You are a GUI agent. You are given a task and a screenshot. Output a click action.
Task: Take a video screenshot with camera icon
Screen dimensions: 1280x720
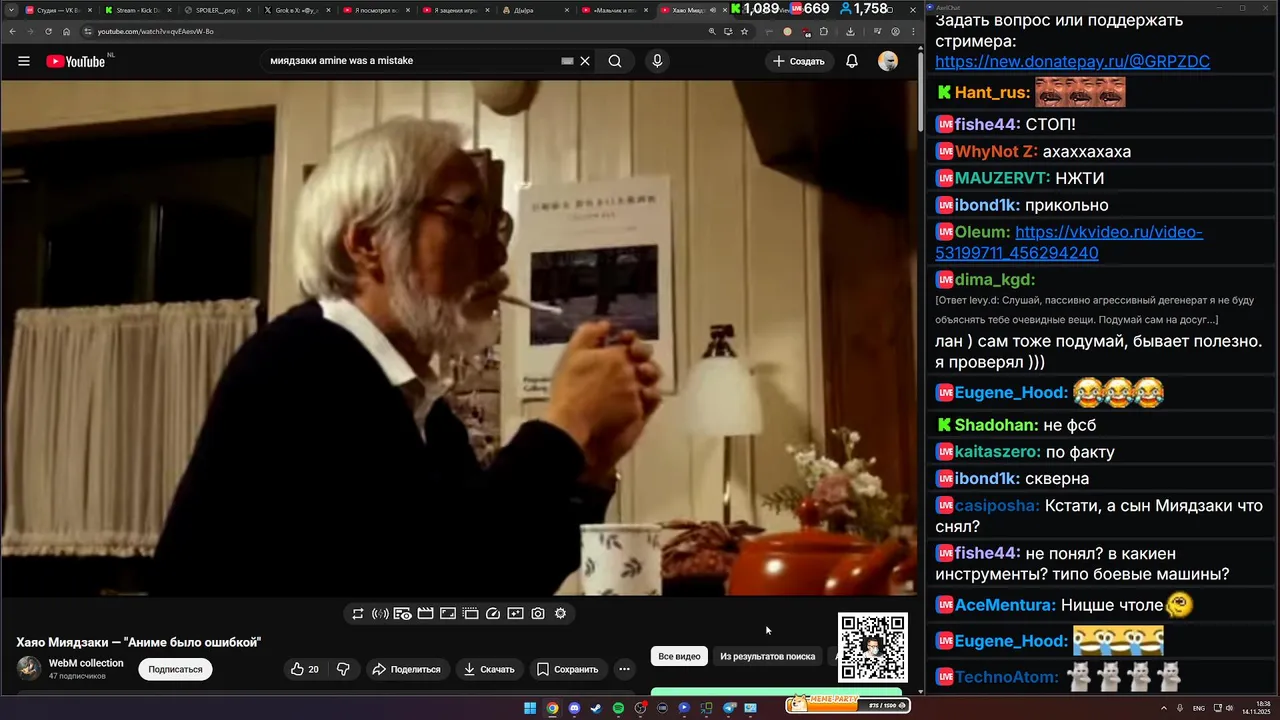(x=538, y=613)
